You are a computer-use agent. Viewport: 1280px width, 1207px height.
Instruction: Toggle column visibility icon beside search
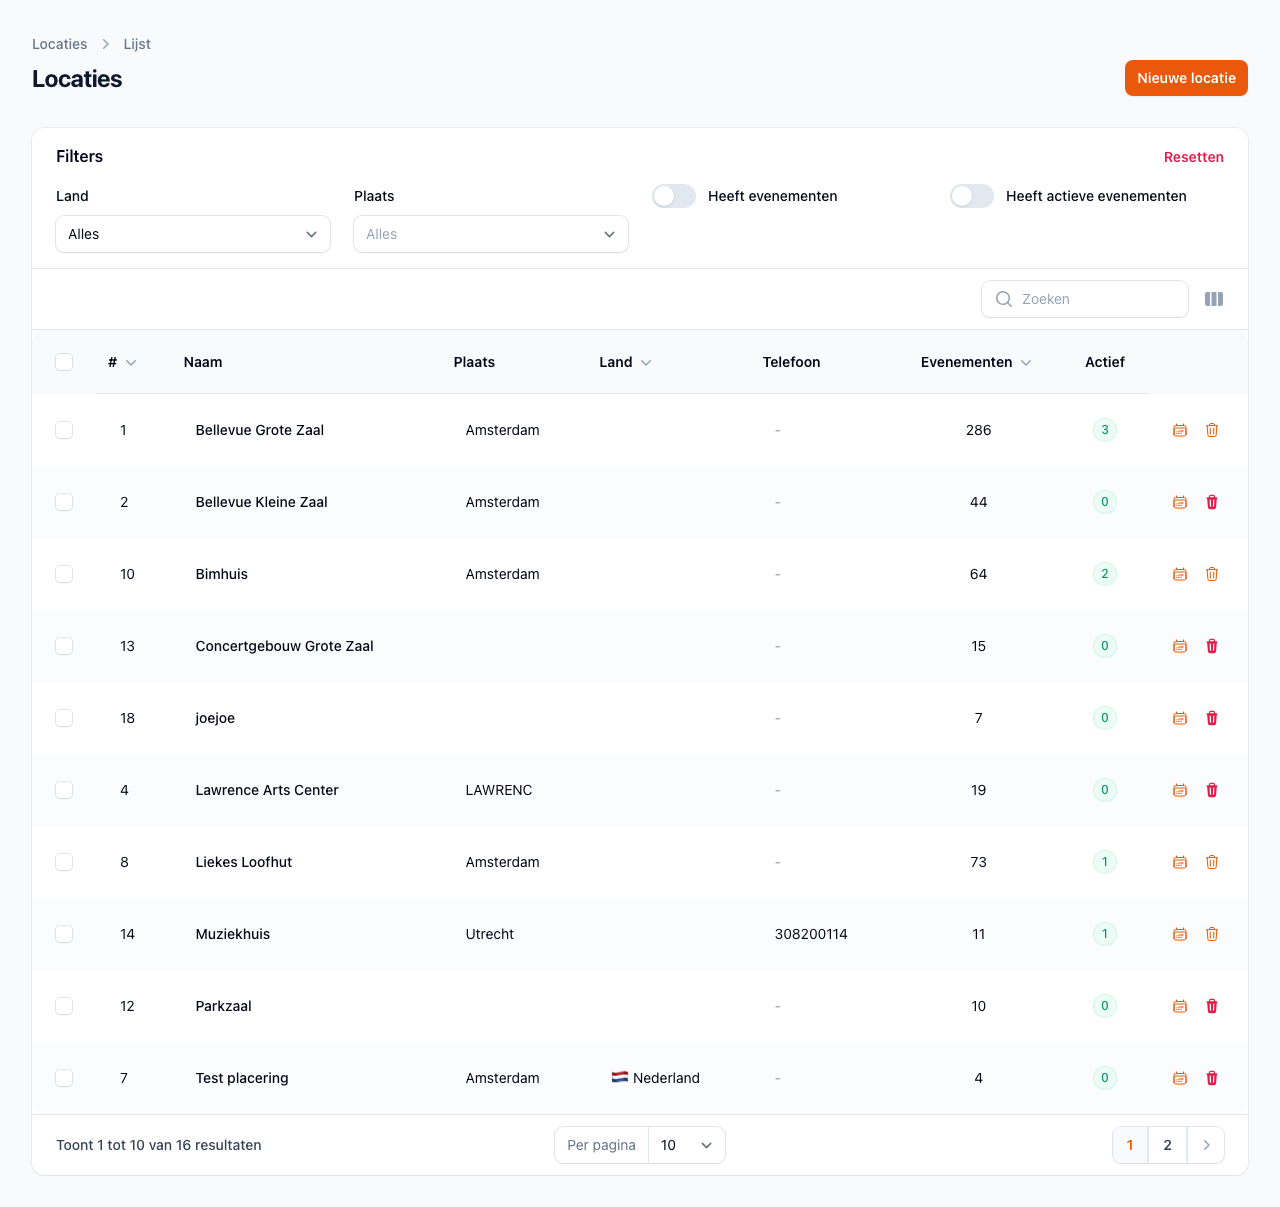pyautogui.click(x=1214, y=299)
